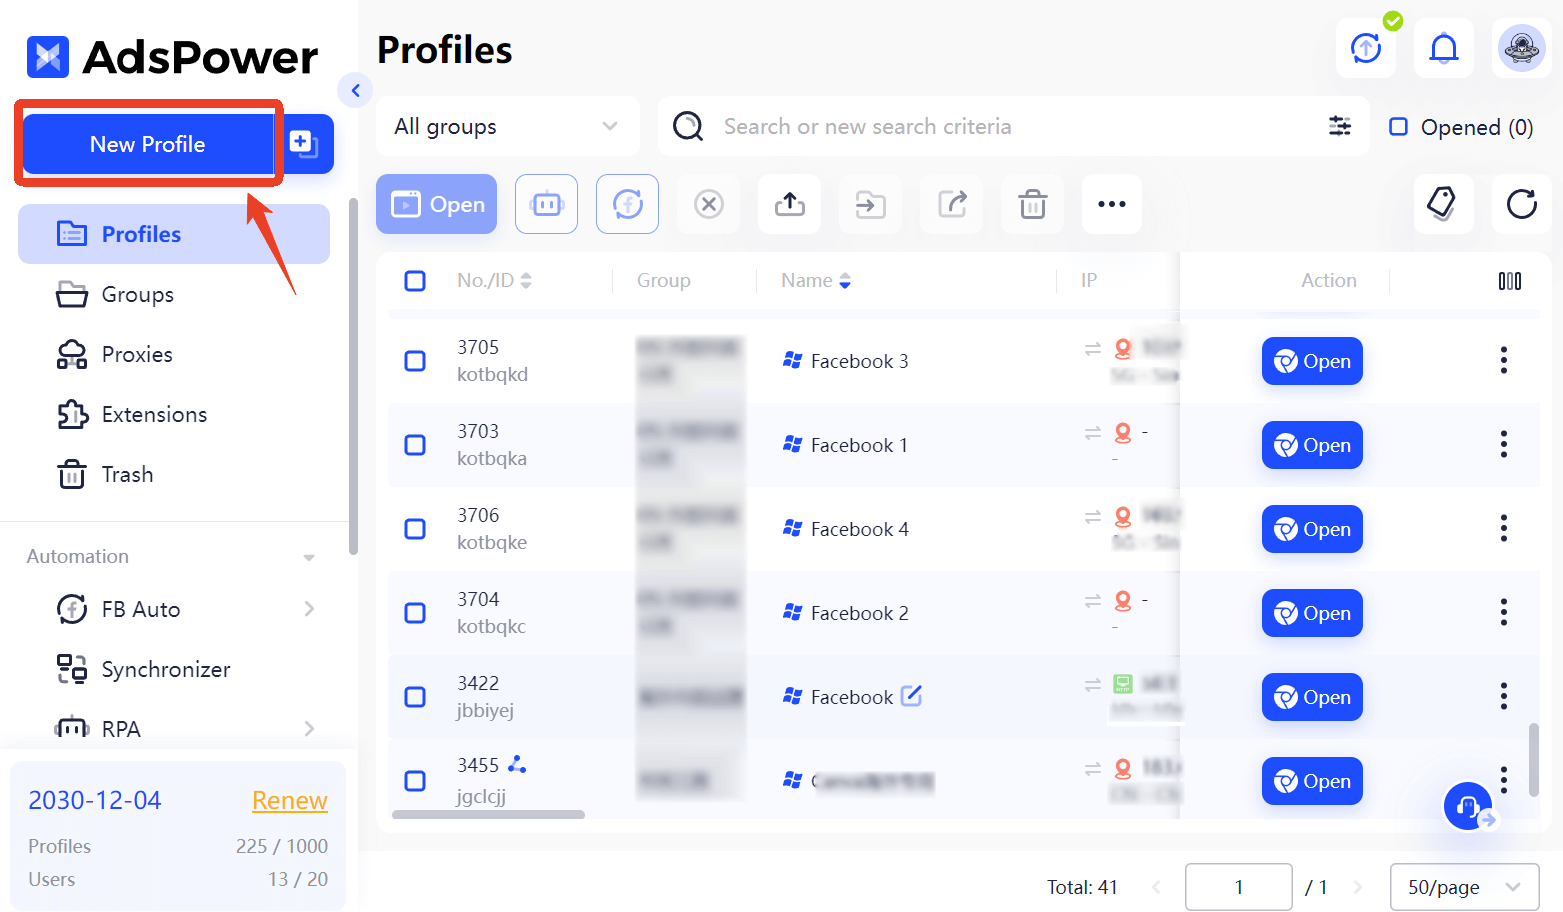The image size is (1563, 912).
Task: Toggle the Opened (0) checkbox
Action: [x=1399, y=127]
